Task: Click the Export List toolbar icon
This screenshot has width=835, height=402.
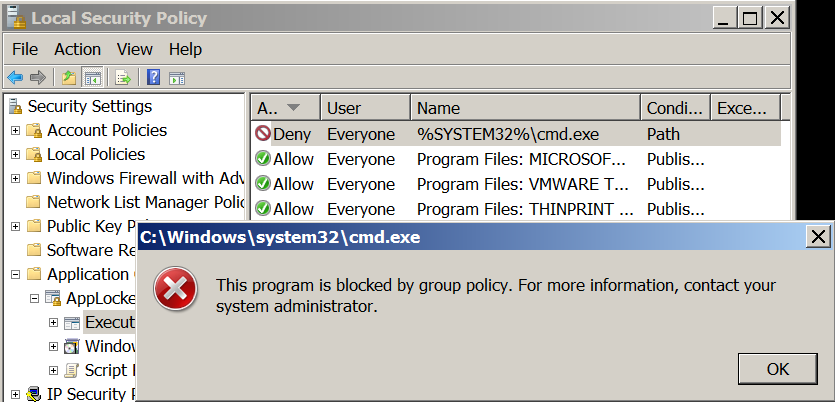Action: [123, 78]
